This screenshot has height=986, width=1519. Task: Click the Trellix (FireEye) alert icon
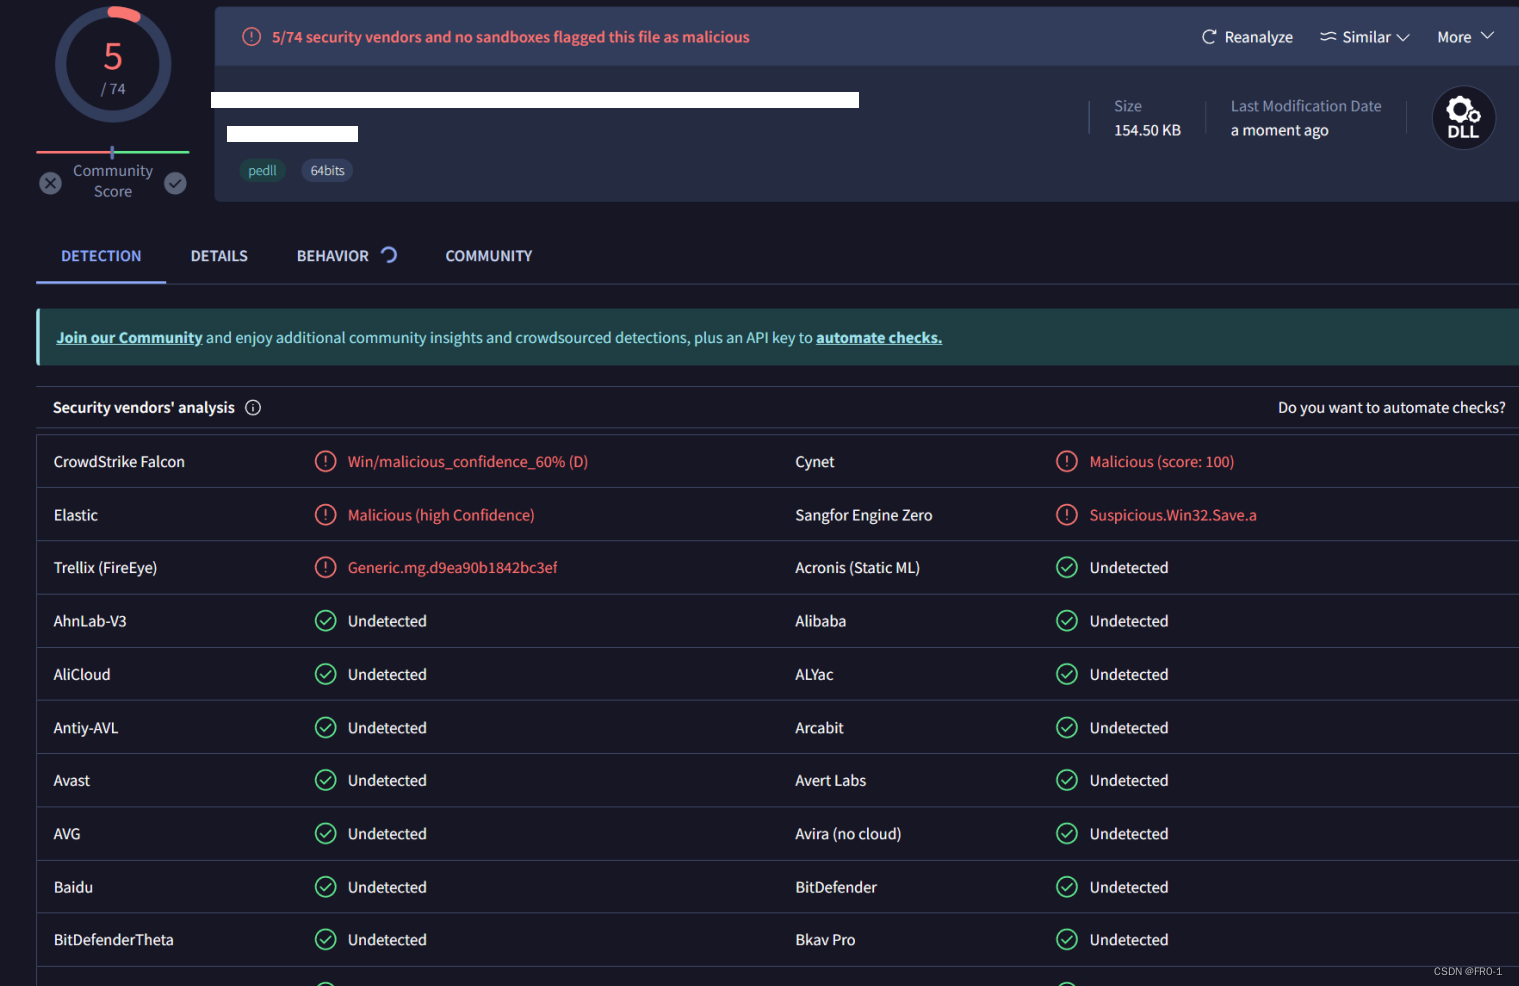tap(326, 567)
